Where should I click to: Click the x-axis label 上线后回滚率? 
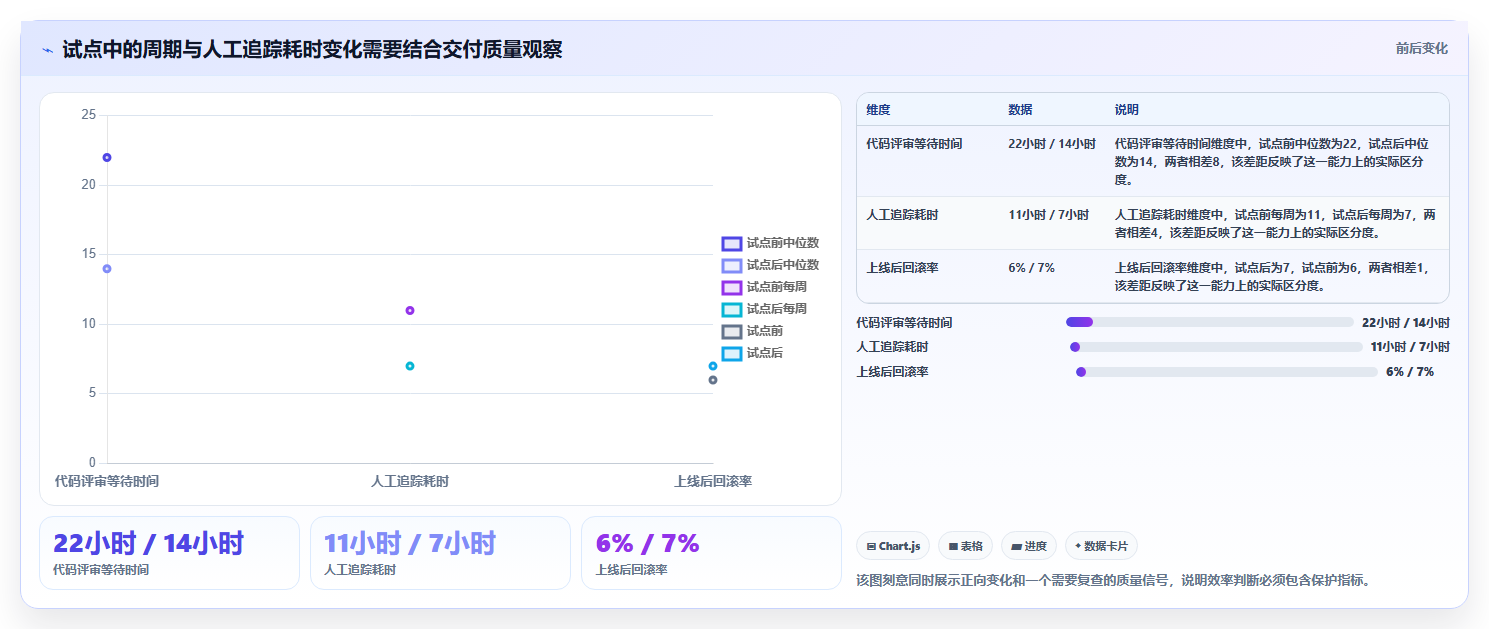coord(713,481)
